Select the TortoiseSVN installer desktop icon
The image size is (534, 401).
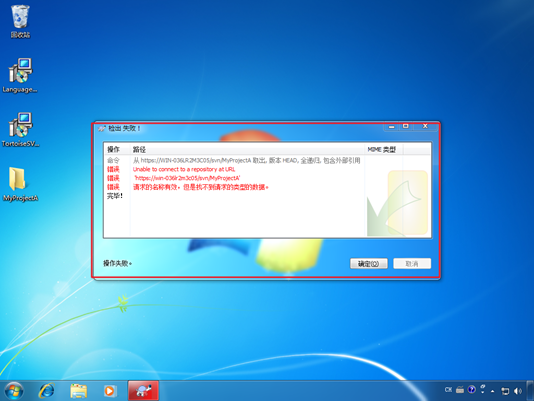coord(20,129)
